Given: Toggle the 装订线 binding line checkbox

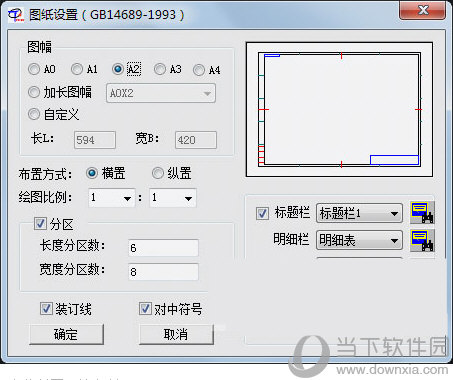Looking at the screenshot, I should click(x=46, y=309).
